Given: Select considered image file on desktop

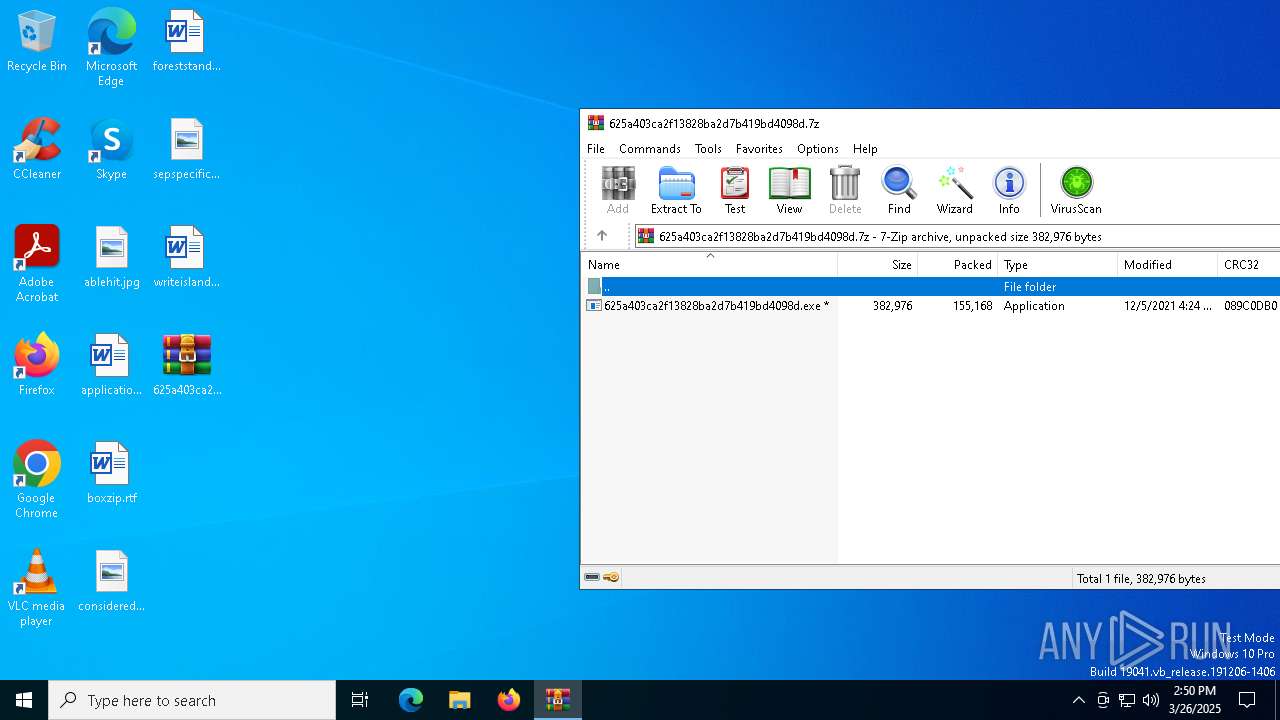Looking at the screenshot, I should pyautogui.click(x=111, y=581).
